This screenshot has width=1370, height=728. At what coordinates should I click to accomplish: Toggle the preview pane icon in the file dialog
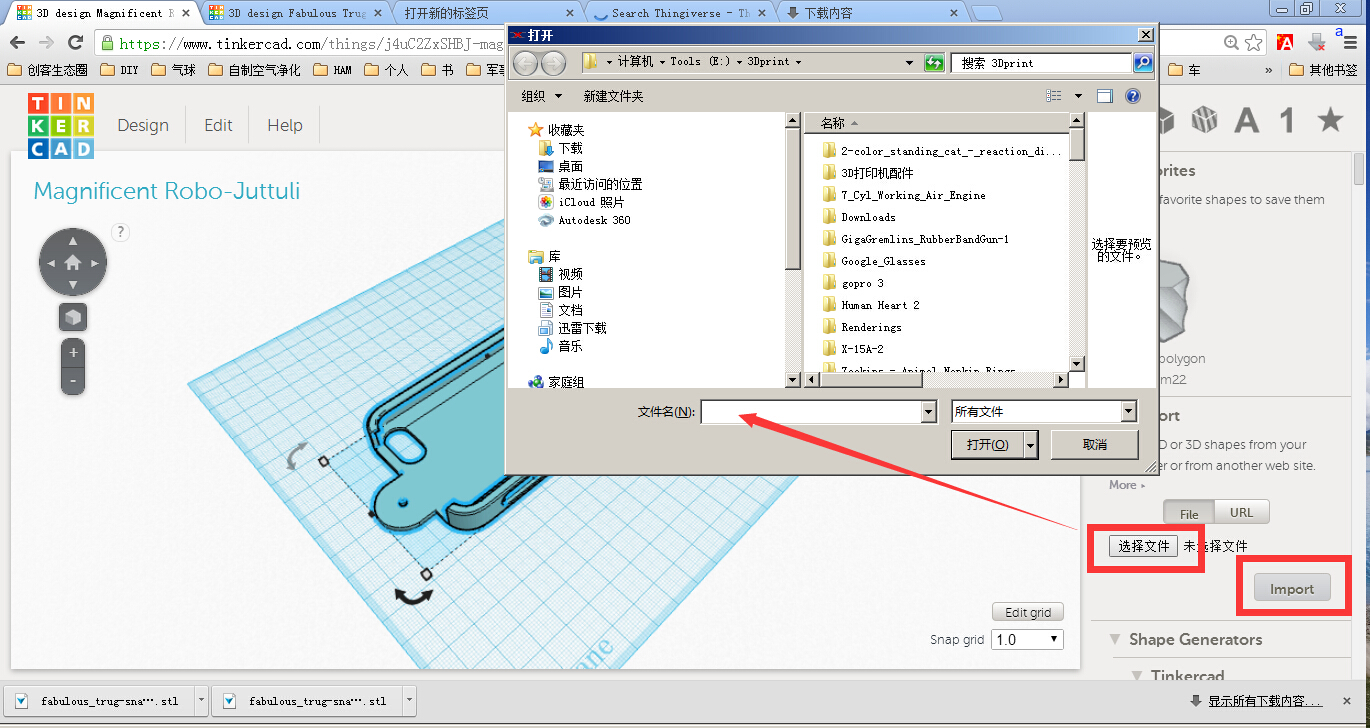(1105, 96)
